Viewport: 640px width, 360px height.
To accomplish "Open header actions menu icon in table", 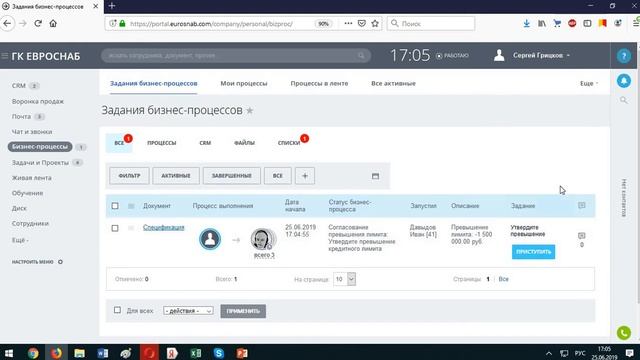I will coord(131,206).
